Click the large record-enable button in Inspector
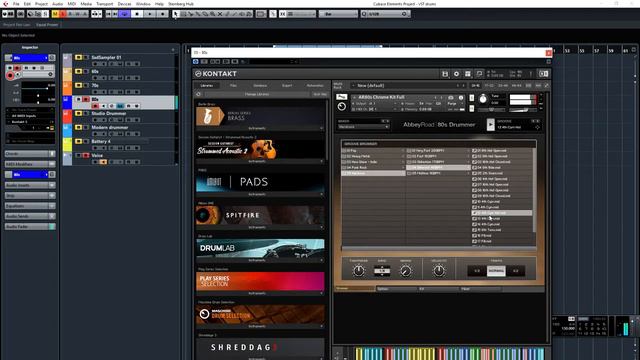Screen dimensions: 640x360 [x=10, y=76]
